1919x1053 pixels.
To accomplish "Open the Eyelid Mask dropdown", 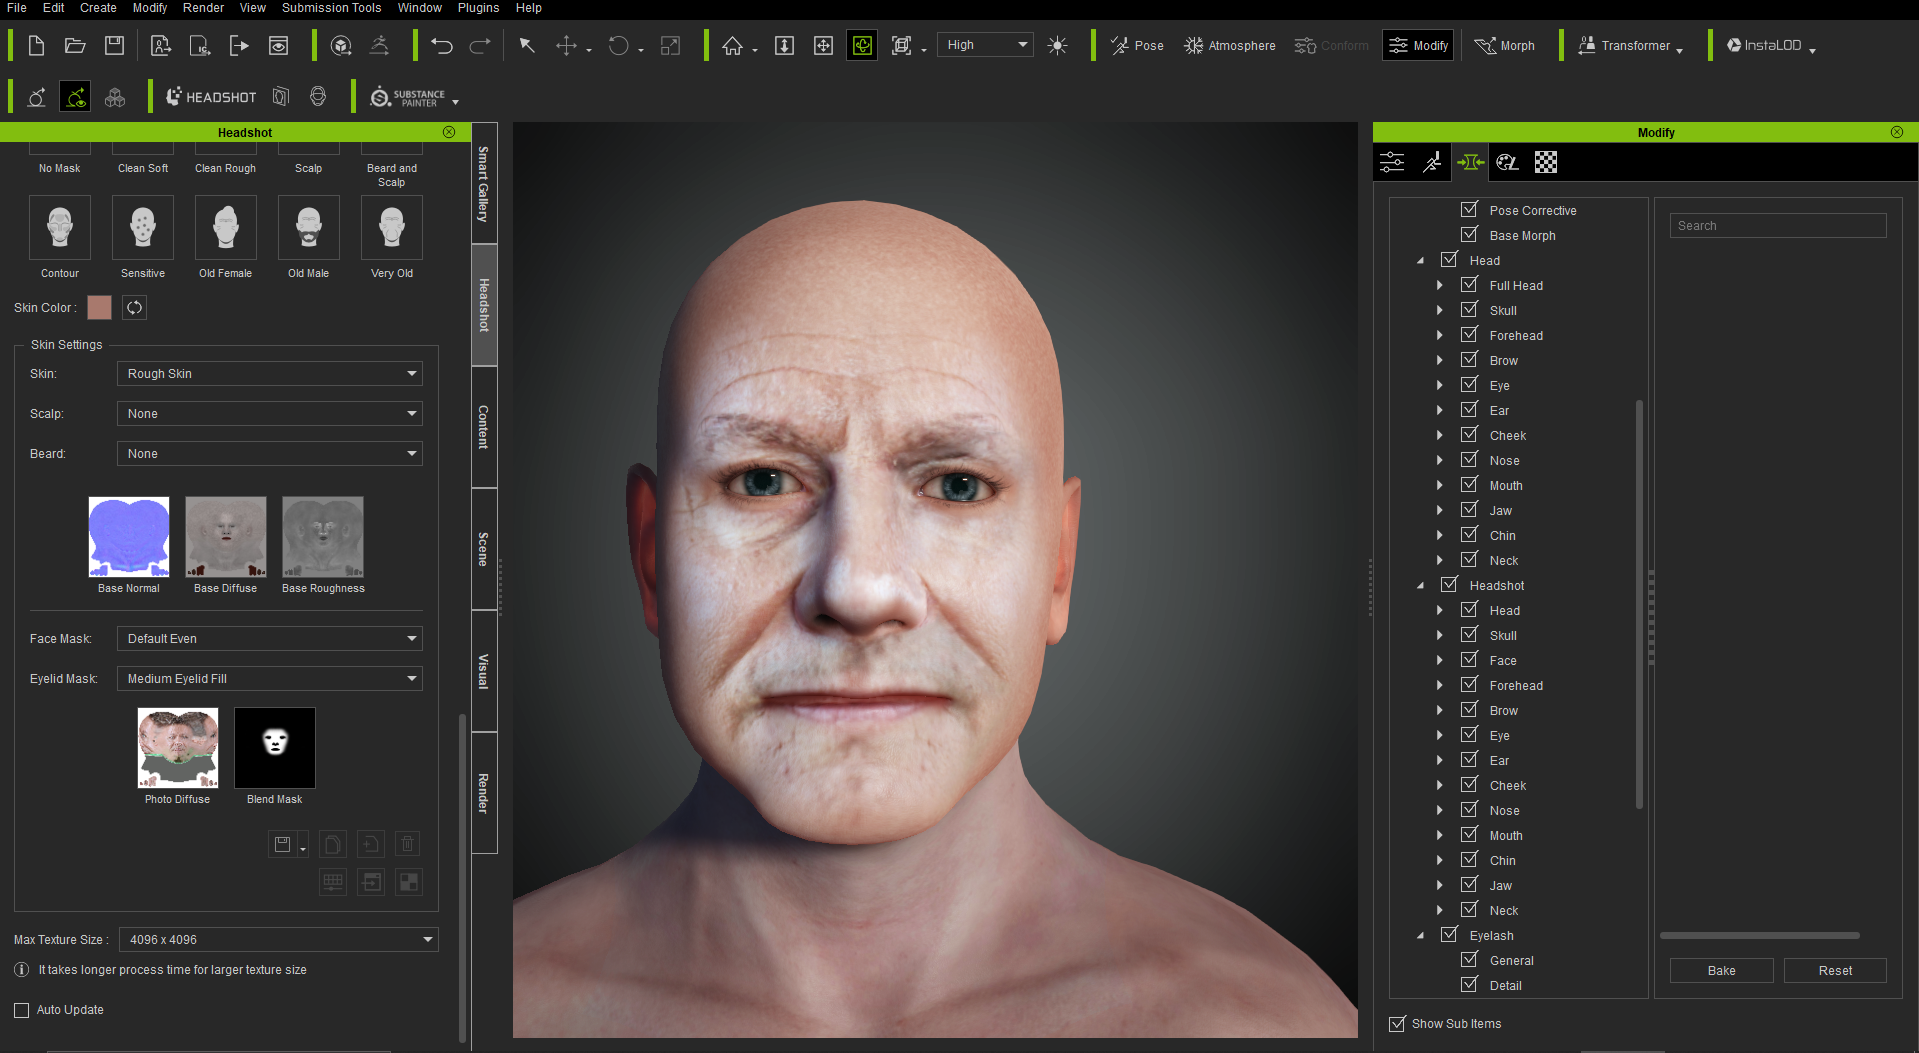I will pyautogui.click(x=270, y=679).
